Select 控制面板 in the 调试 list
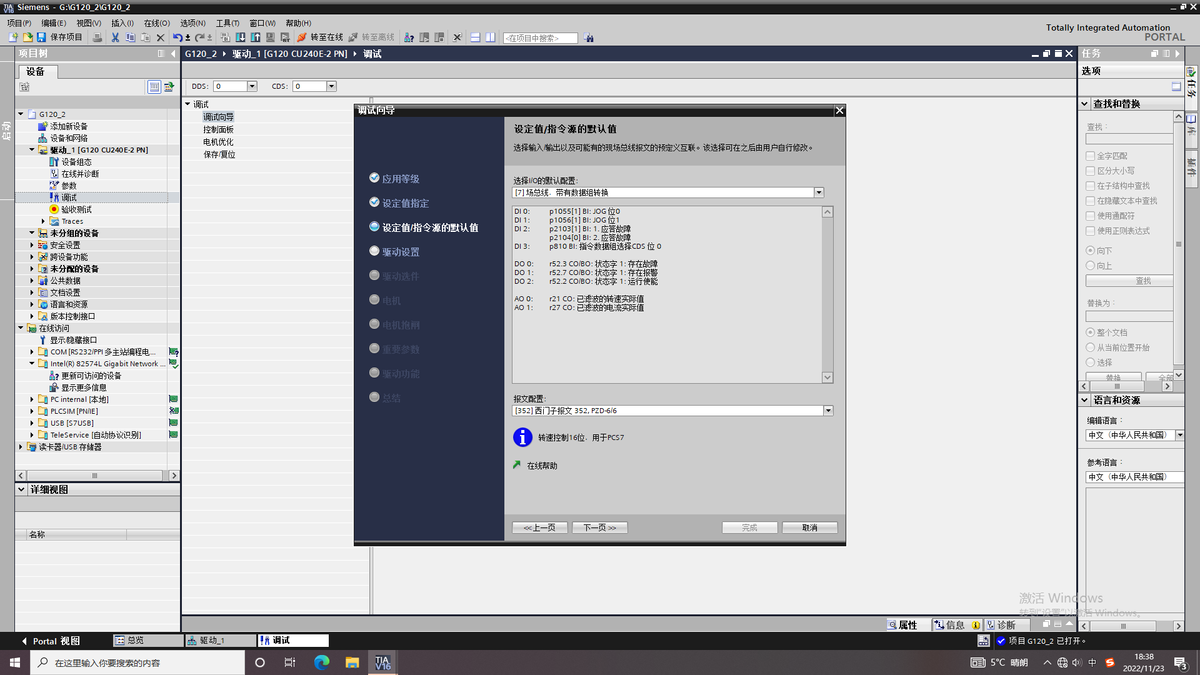Viewport: 1200px width, 675px height. coord(218,130)
